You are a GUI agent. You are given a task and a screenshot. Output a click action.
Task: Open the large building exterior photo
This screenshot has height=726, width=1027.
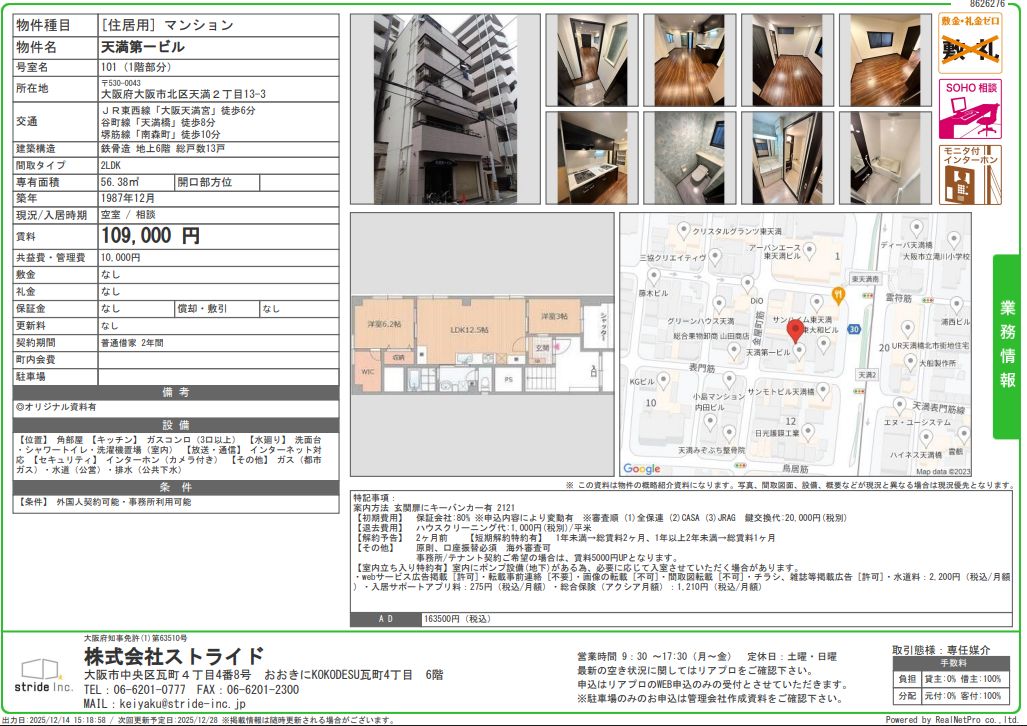(x=443, y=109)
